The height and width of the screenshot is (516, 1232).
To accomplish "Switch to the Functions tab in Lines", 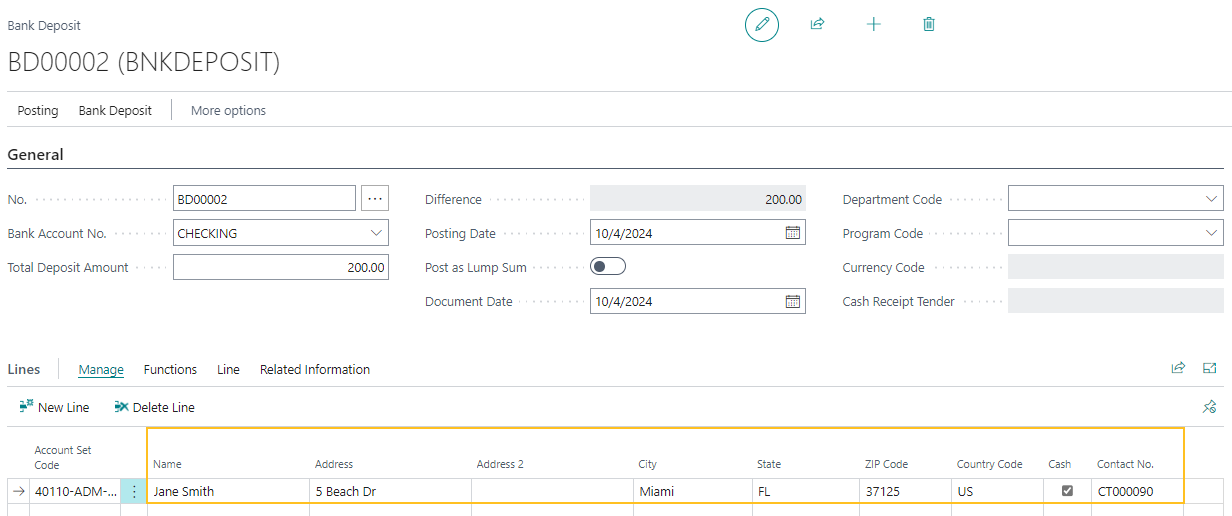I will click(x=170, y=370).
